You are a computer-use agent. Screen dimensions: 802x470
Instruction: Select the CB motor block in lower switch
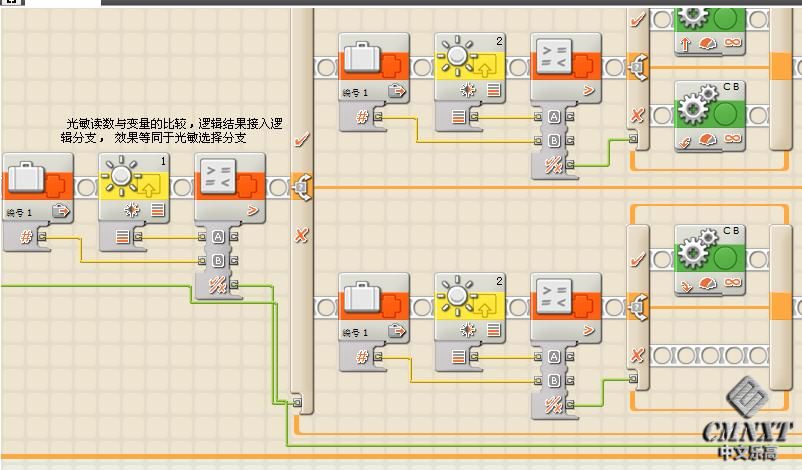click(710, 260)
